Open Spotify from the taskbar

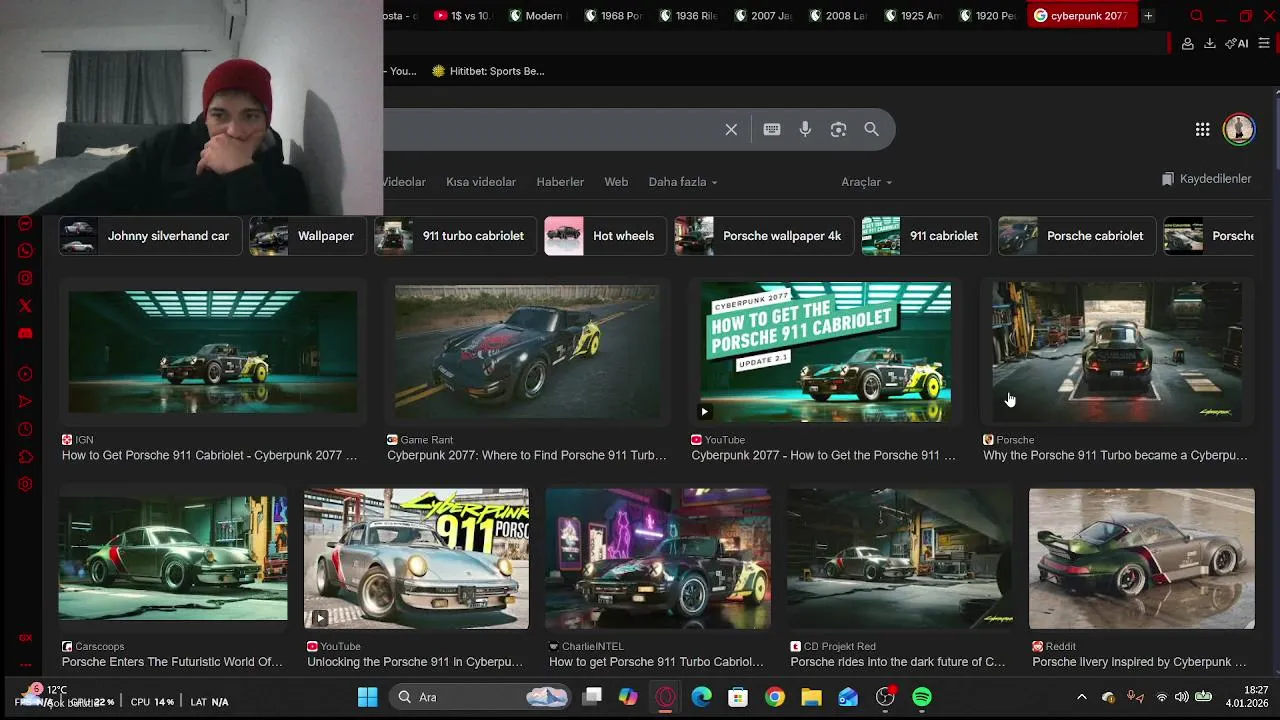pos(922,697)
